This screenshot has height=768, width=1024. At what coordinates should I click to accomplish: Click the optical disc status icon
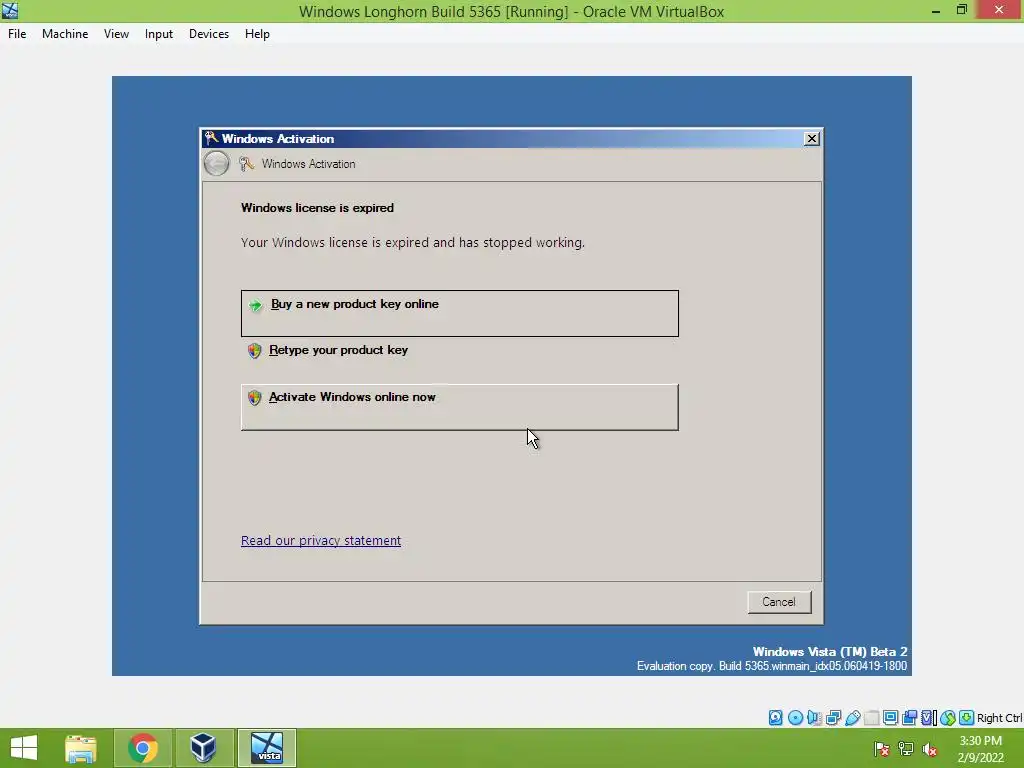[795, 718]
